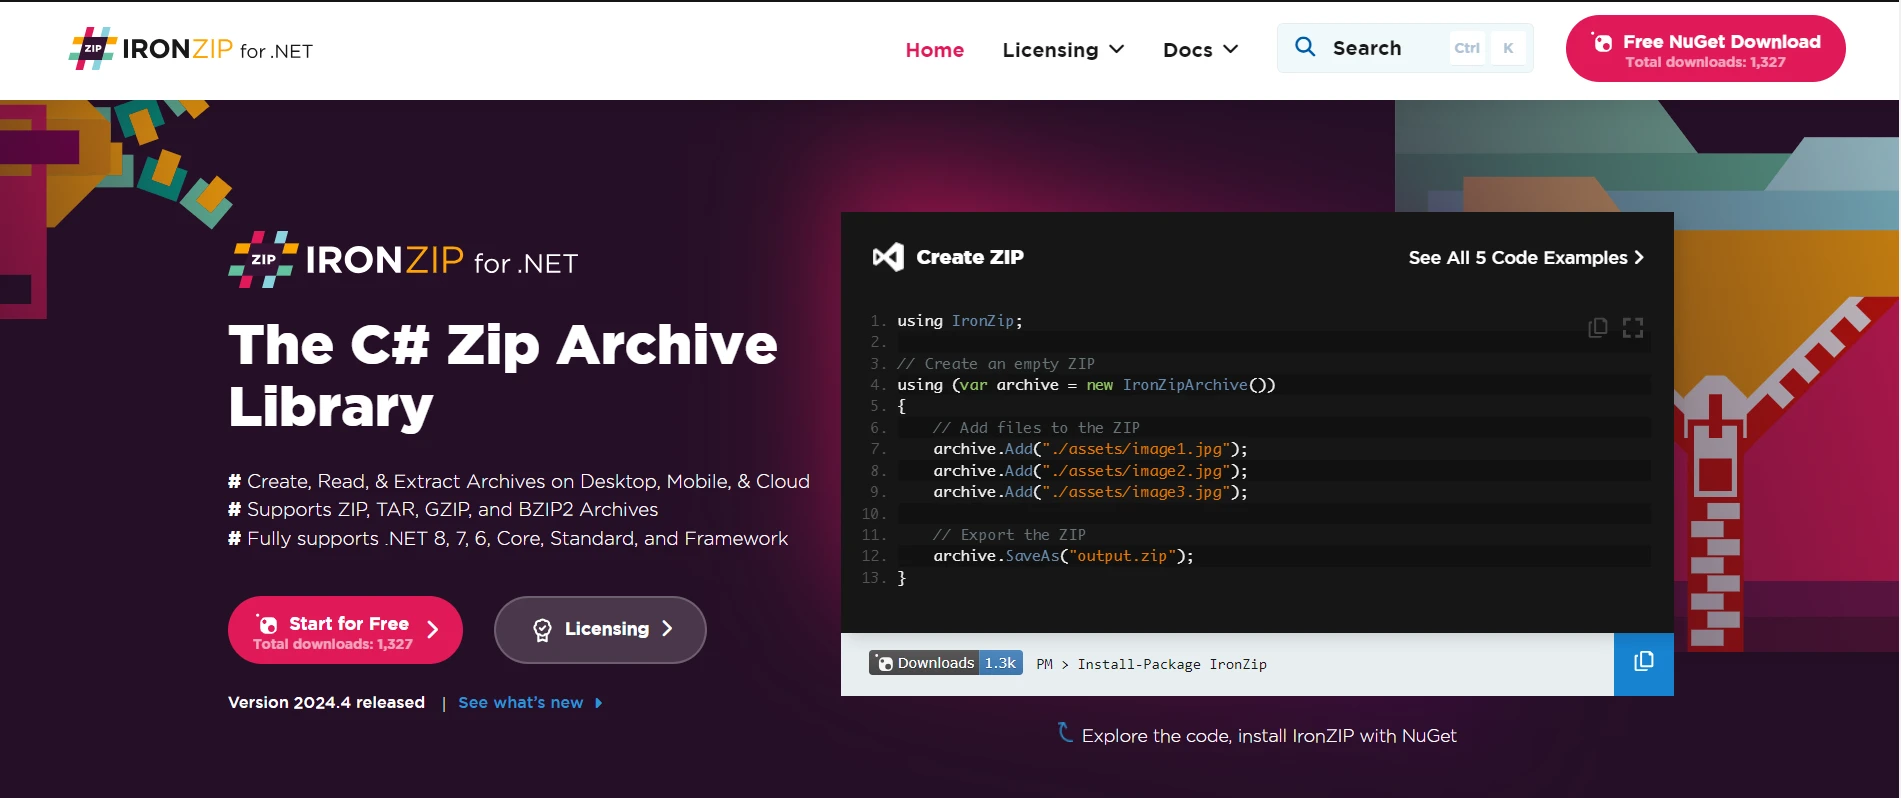1901x798 pixels.
Task: Click the magnifying glass search icon
Action: click(1305, 47)
